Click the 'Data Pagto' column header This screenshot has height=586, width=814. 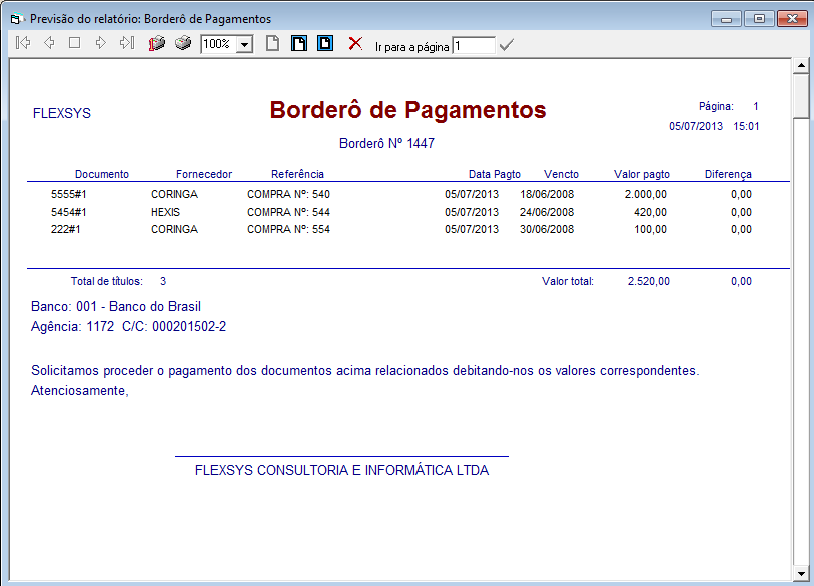495,174
